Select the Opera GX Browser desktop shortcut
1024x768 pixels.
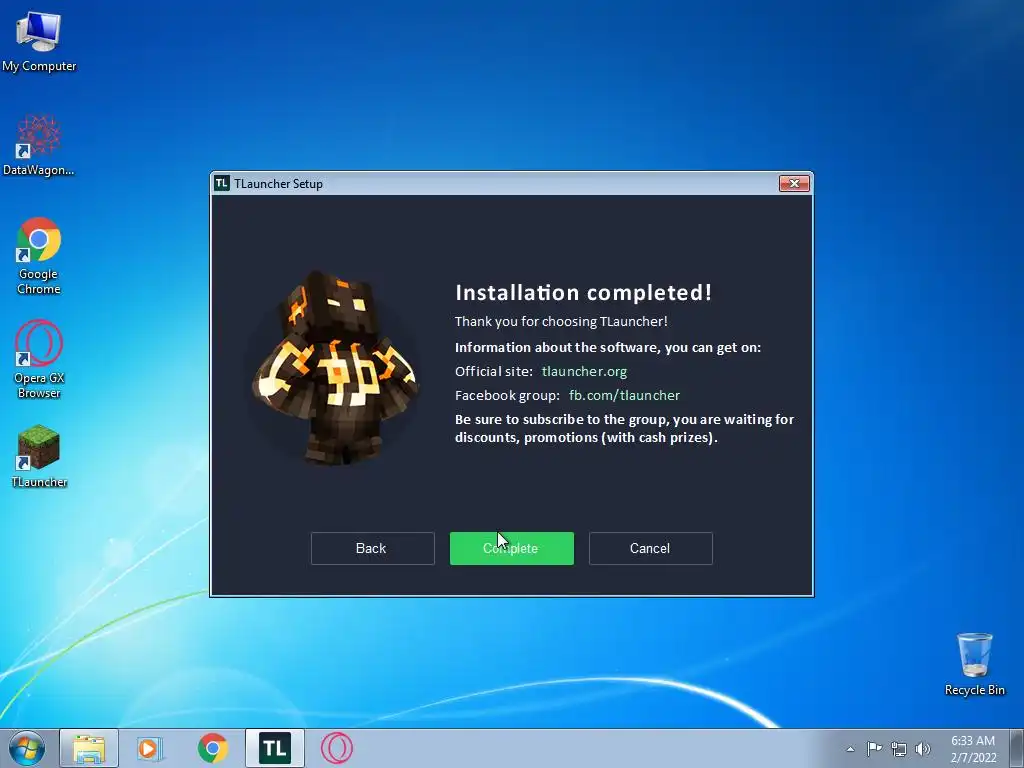click(39, 359)
